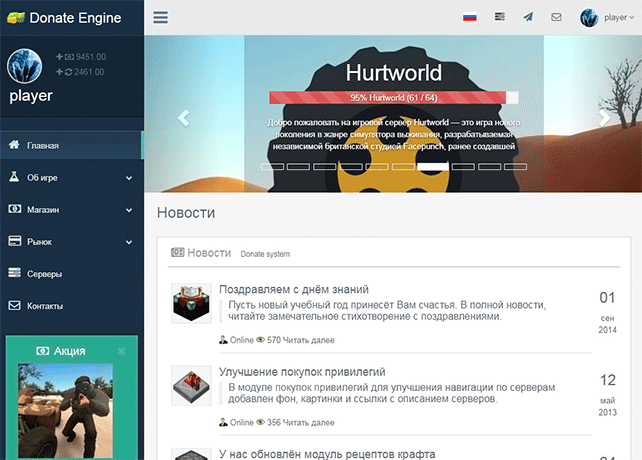Open the servers list icon in top bar
This screenshot has width=642, height=460.
click(x=499, y=17)
